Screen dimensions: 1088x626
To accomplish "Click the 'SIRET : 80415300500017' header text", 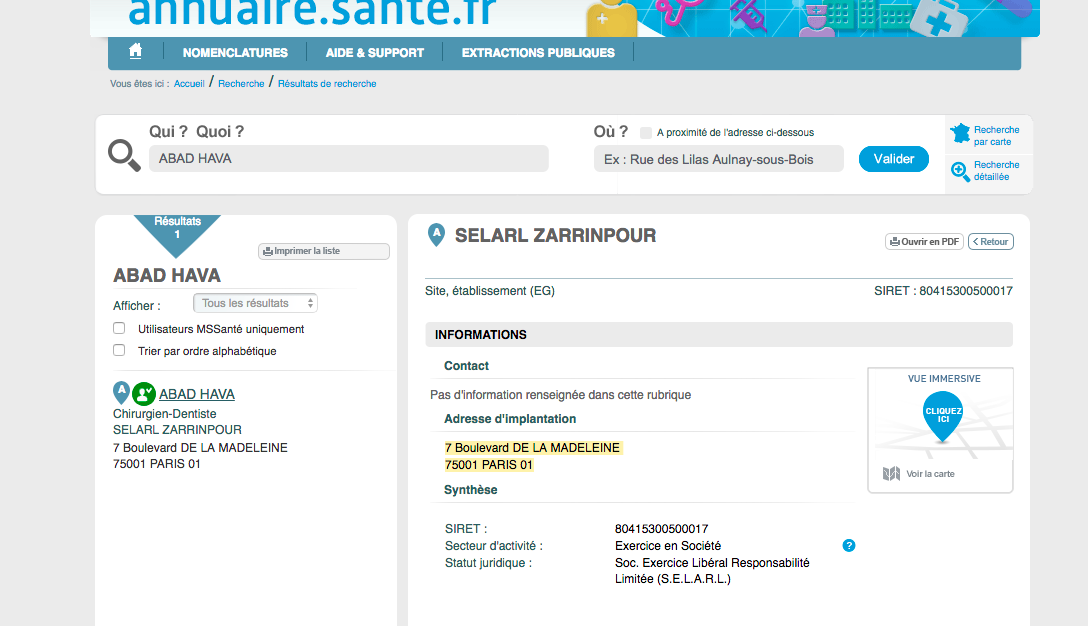I will (x=943, y=291).
